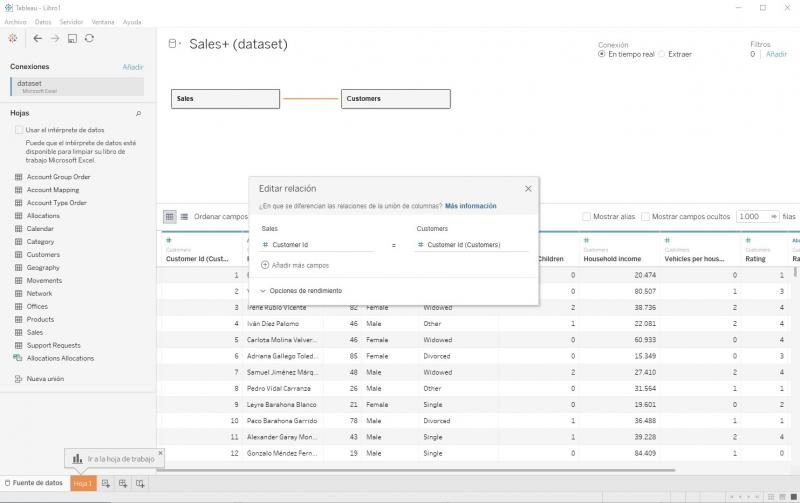Select the Extraer connection option
The image size is (800, 503).
662,54
